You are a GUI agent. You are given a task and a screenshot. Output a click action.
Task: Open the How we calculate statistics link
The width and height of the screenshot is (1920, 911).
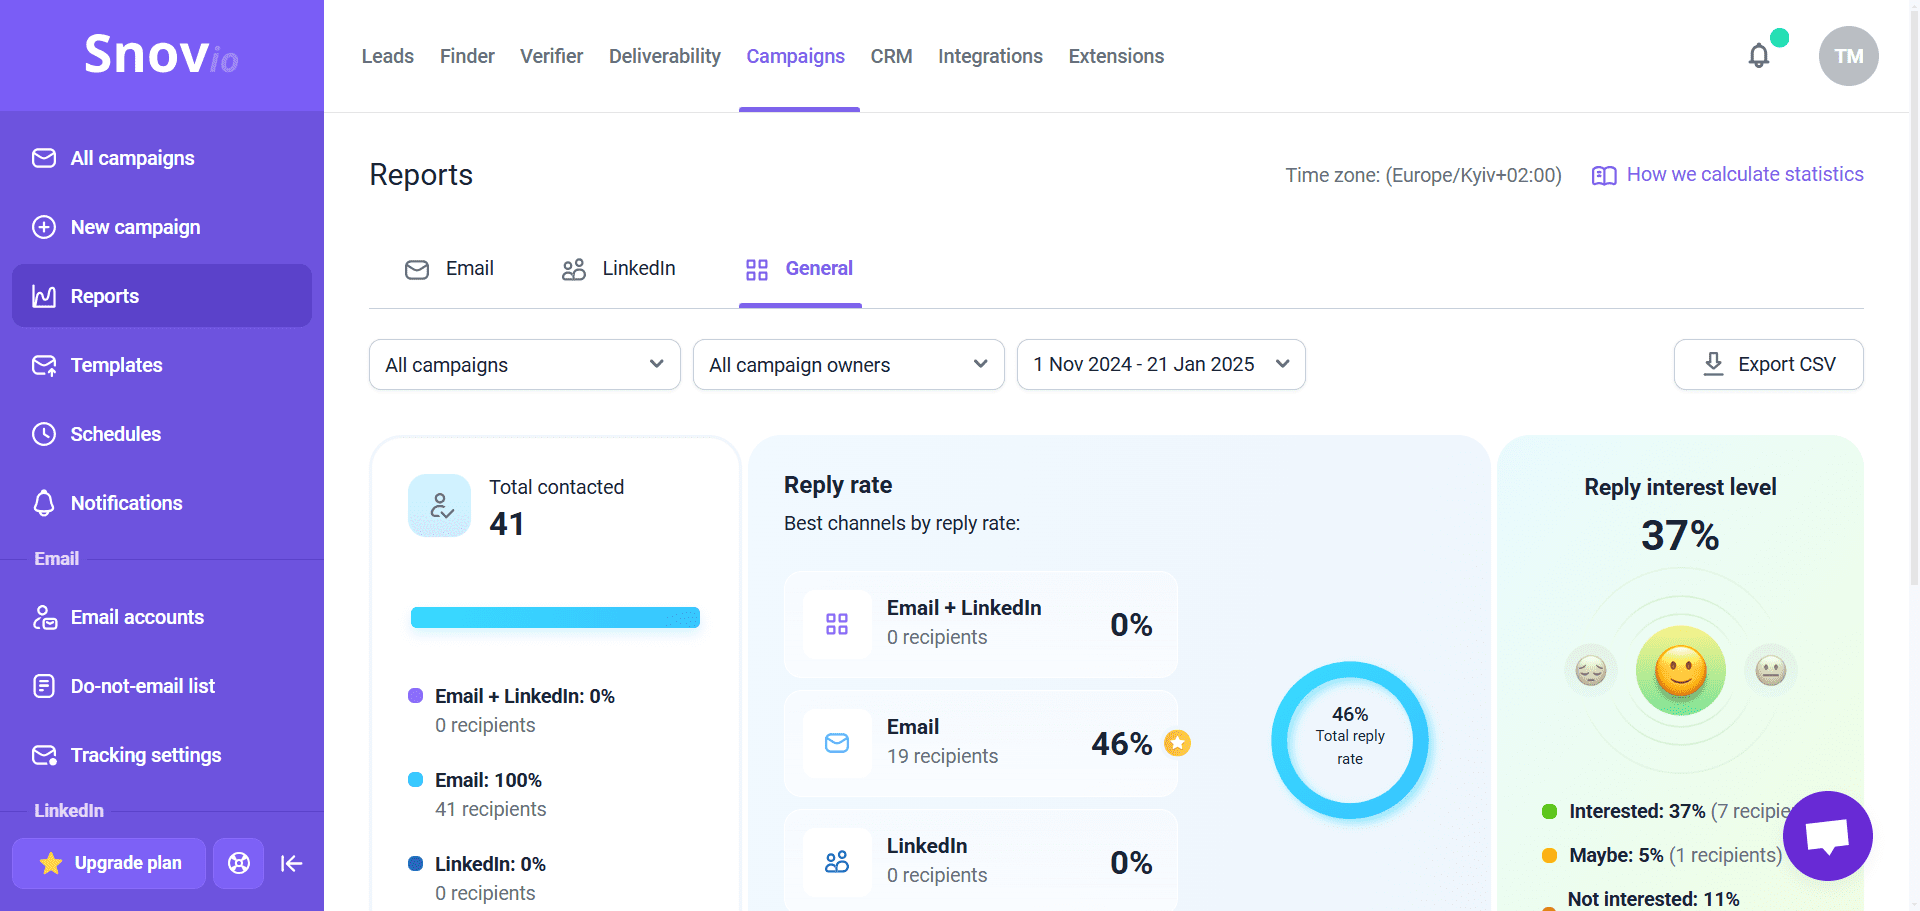click(x=1744, y=174)
